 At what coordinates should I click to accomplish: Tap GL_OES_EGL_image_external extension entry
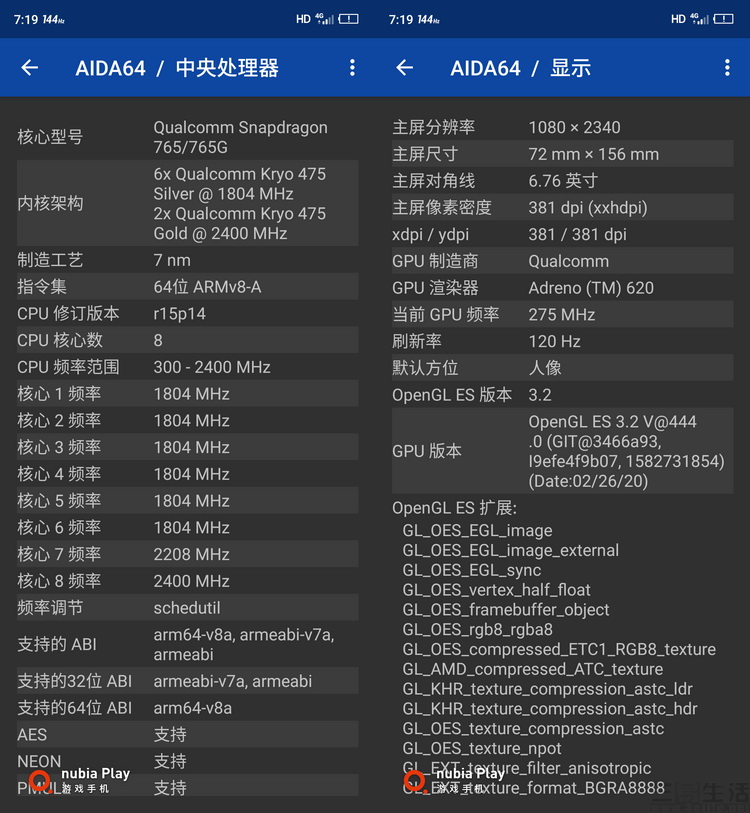click(x=510, y=550)
